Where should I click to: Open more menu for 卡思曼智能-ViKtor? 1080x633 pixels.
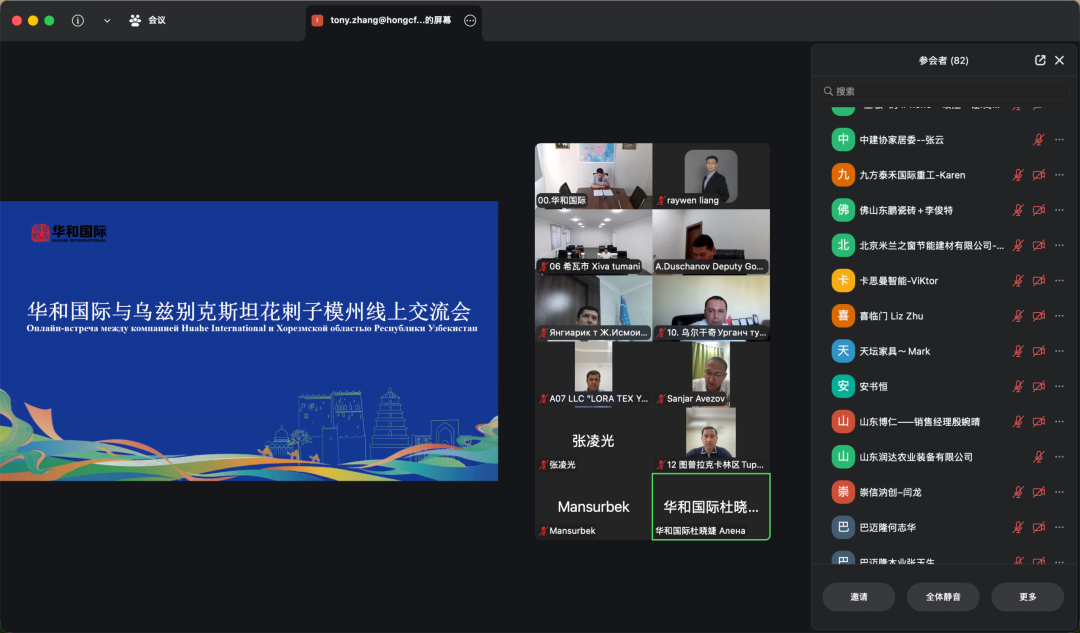1059,280
